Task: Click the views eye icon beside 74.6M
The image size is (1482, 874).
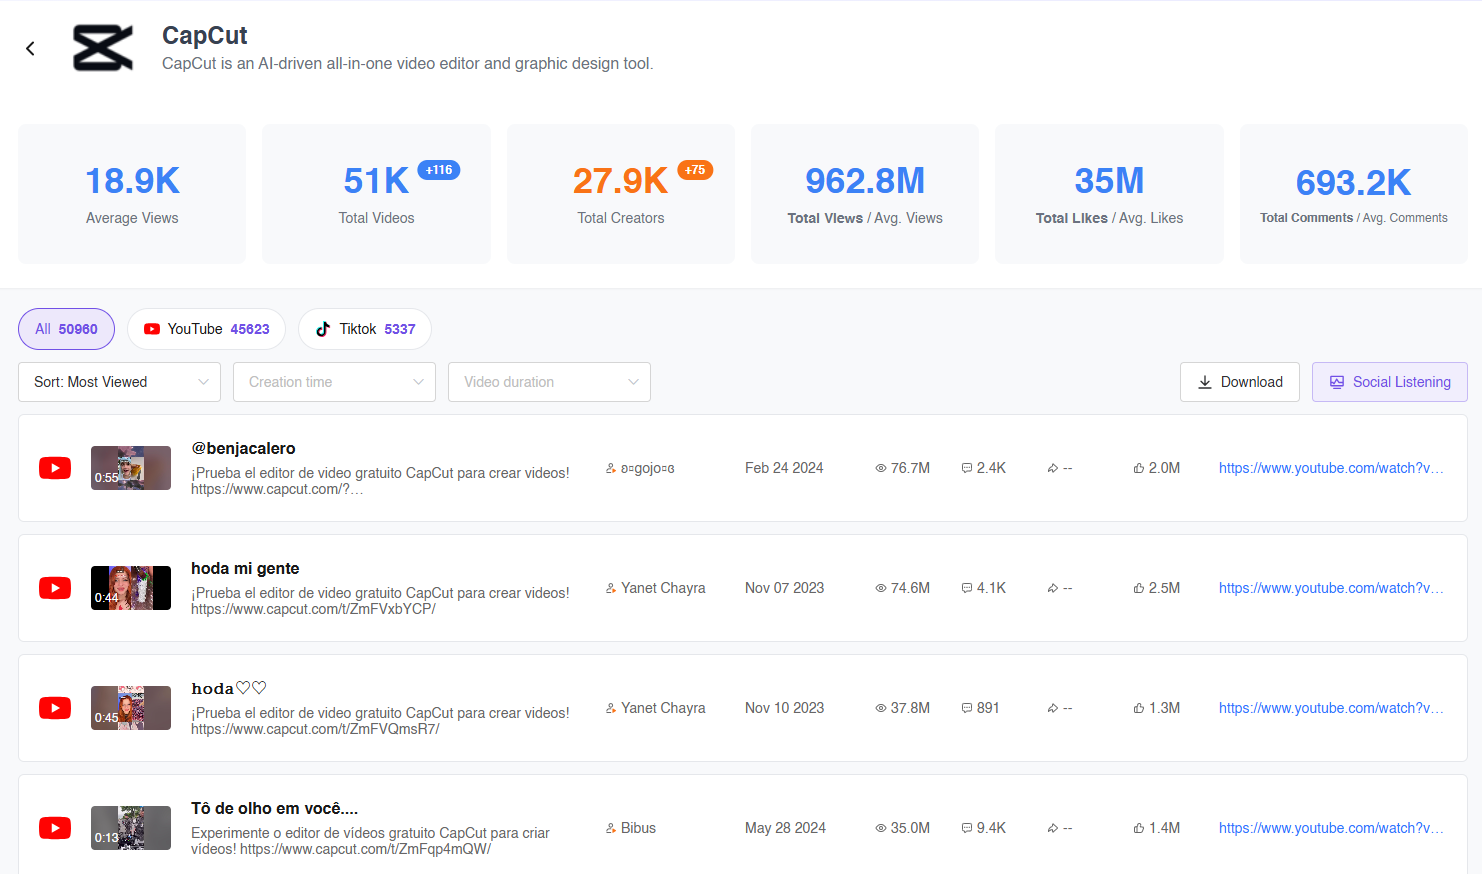Action: point(881,588)
